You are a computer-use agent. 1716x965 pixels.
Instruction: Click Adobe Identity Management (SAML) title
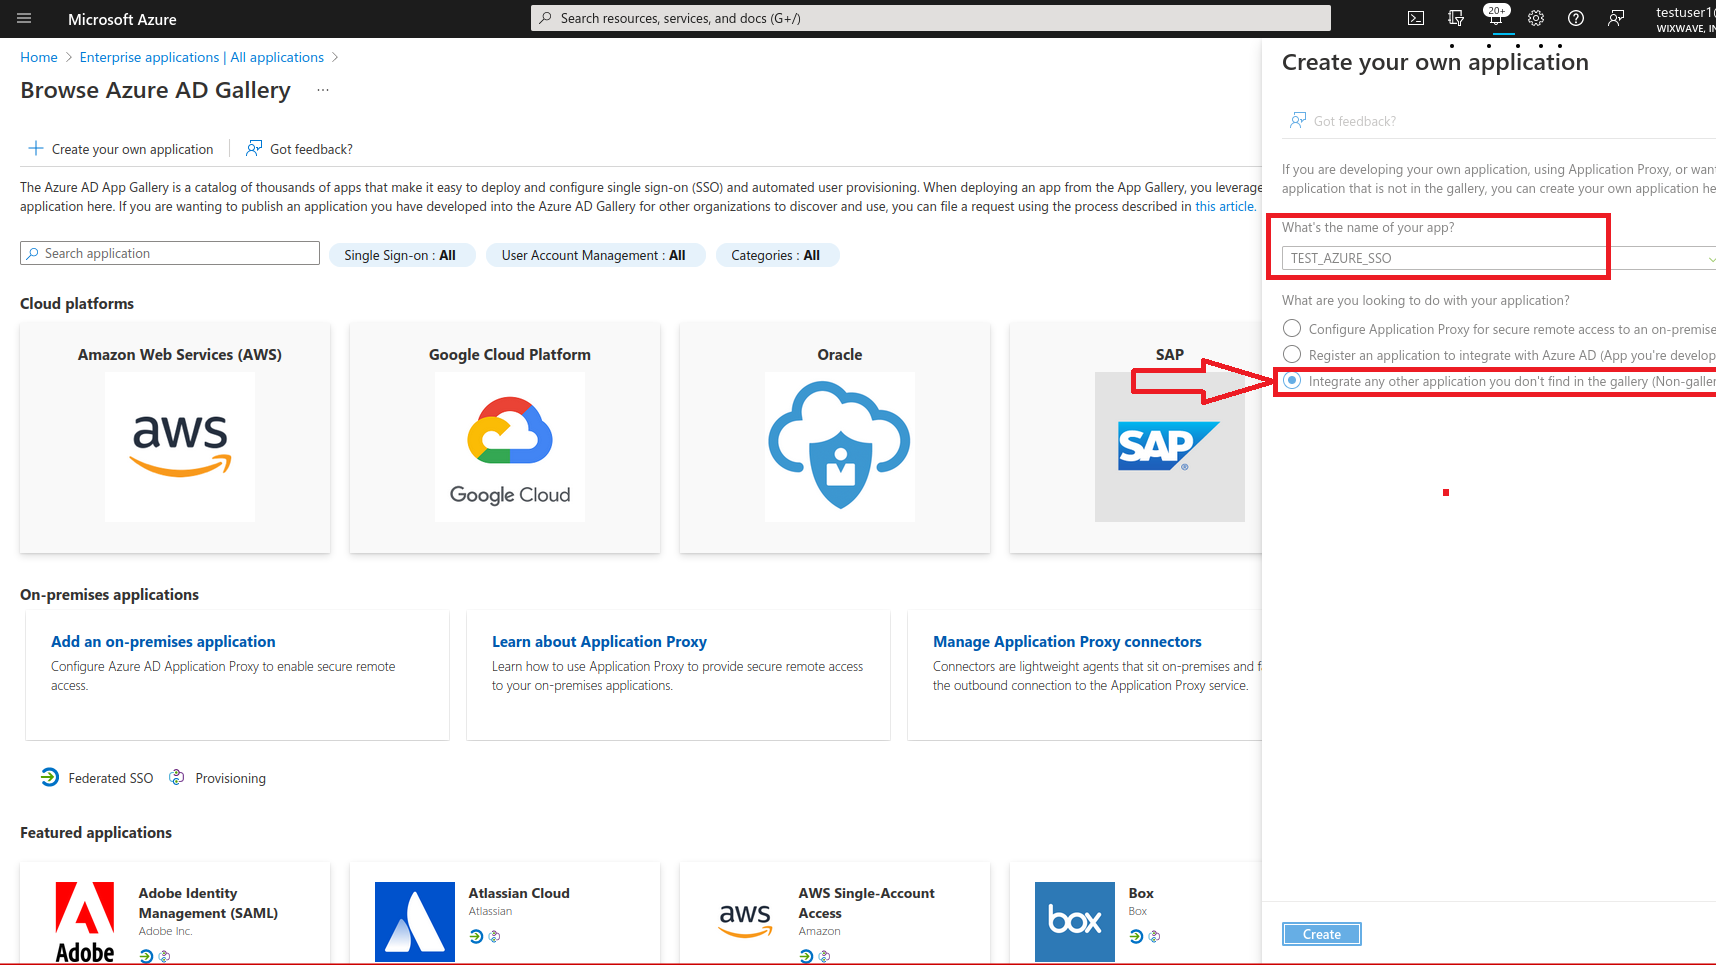click(x=208, y=903)
